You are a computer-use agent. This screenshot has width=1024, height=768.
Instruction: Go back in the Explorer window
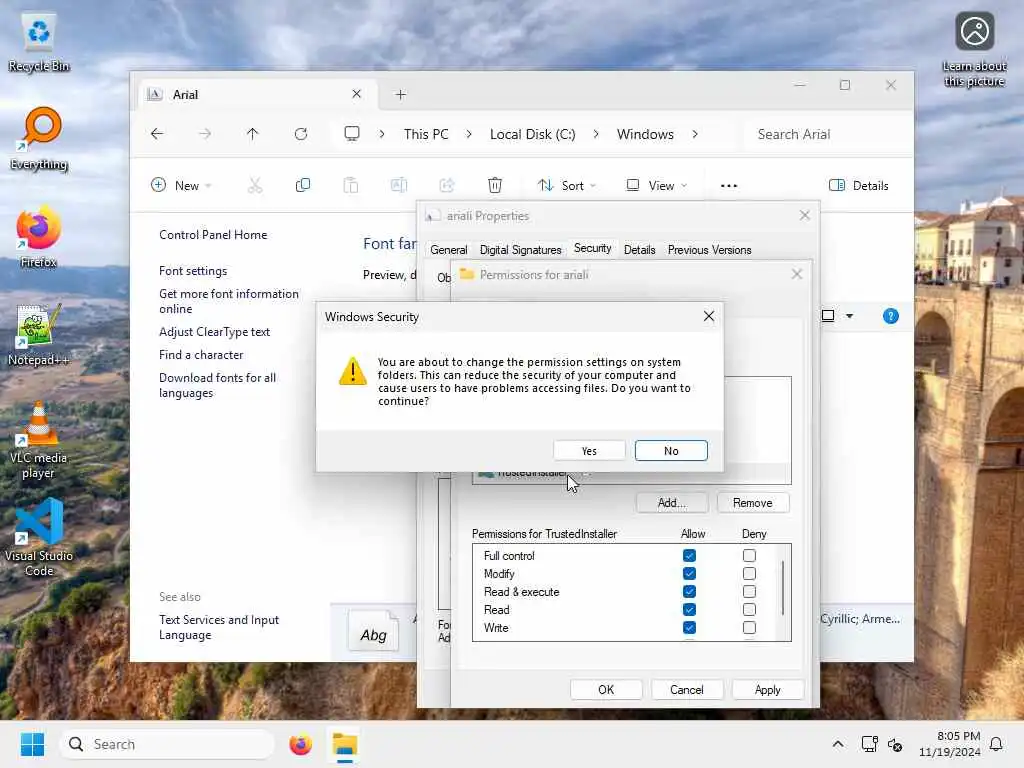click(157, 134)
